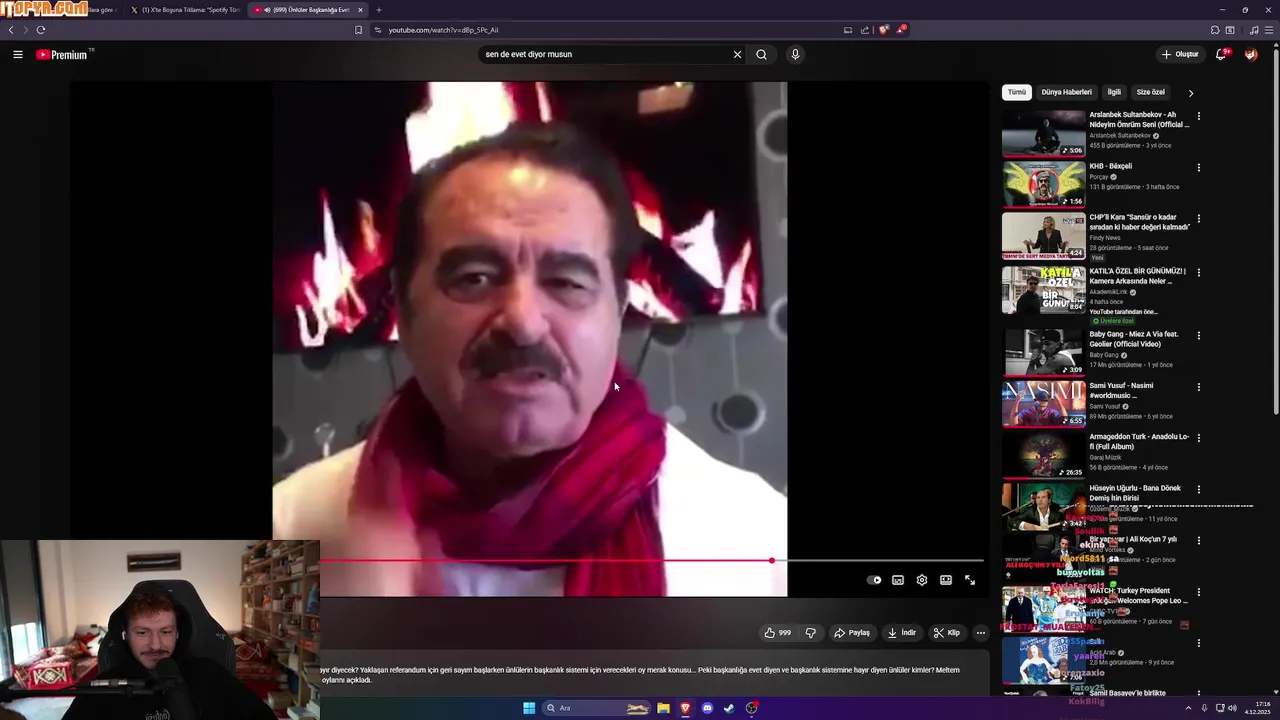This screenshot has height=720, width=1280.
Task: Bookmark this page using the bookmark icon
Action: pos(358,30)
